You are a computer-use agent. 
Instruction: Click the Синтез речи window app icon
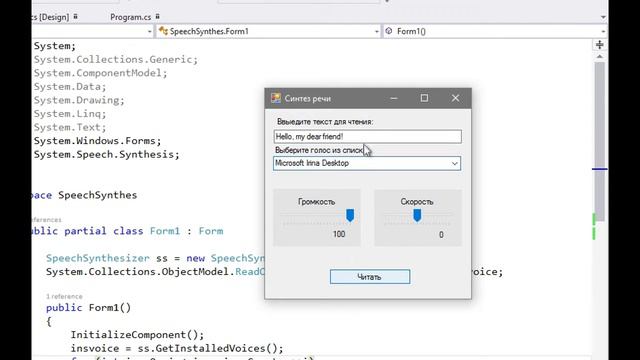point(276,98)
